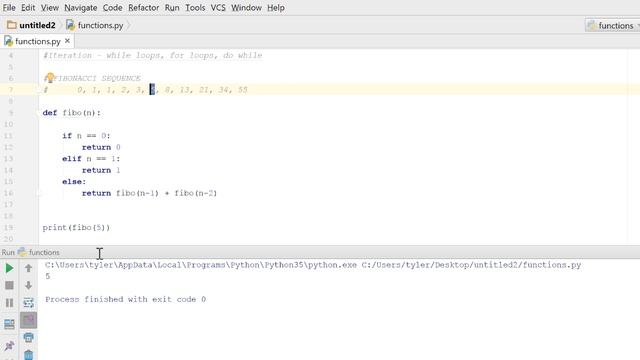Click the console output value 5
The image size is (640, 360).
(x=48, y=276)
